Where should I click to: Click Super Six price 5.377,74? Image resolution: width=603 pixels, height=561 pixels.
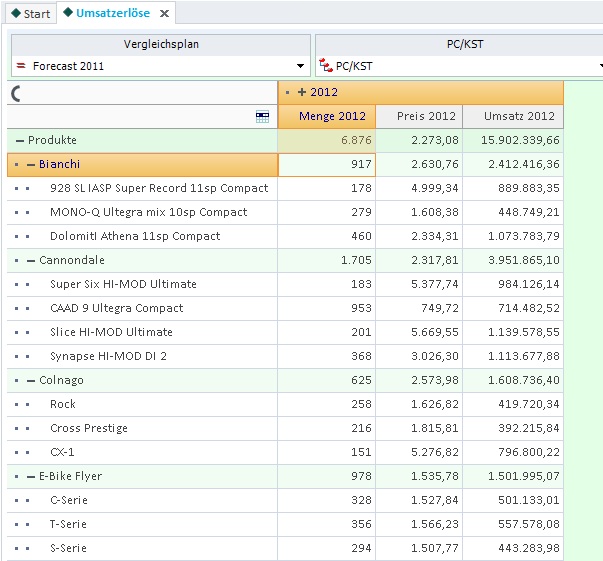pyautogui.click(x=419, y=284)
